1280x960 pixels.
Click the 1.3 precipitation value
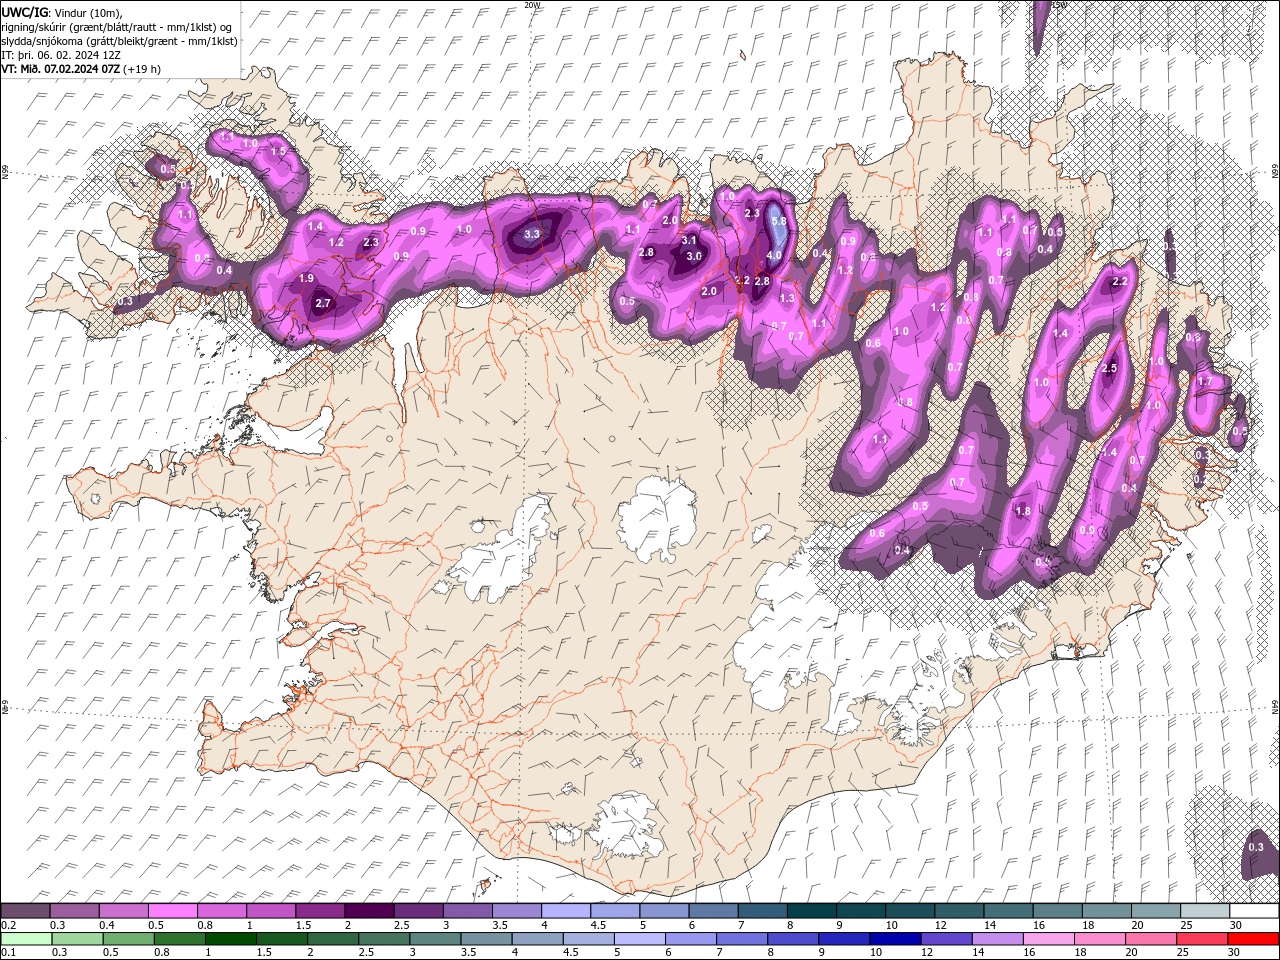(787, 298)
